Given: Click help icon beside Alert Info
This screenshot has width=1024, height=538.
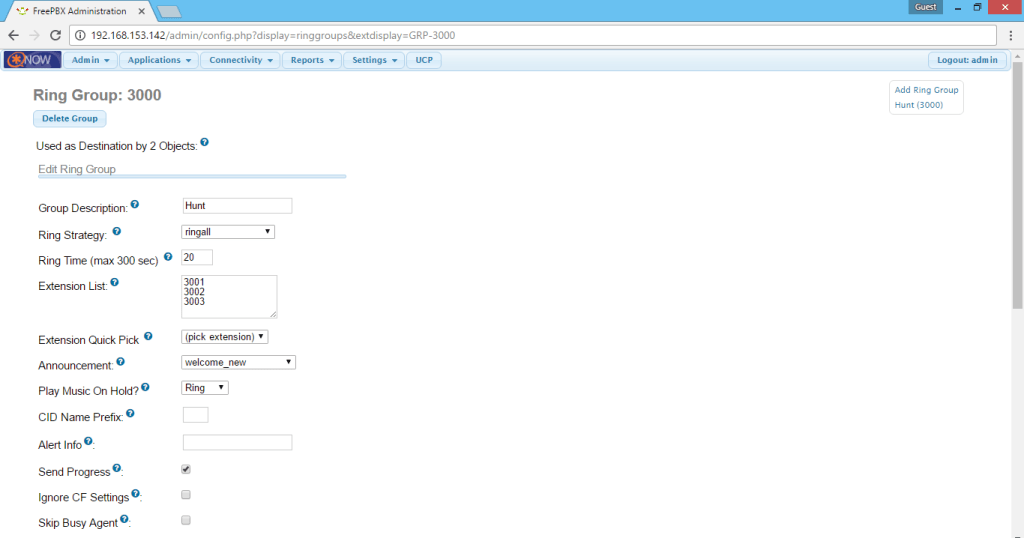Looking at the screenshot, I should point(88,441).
